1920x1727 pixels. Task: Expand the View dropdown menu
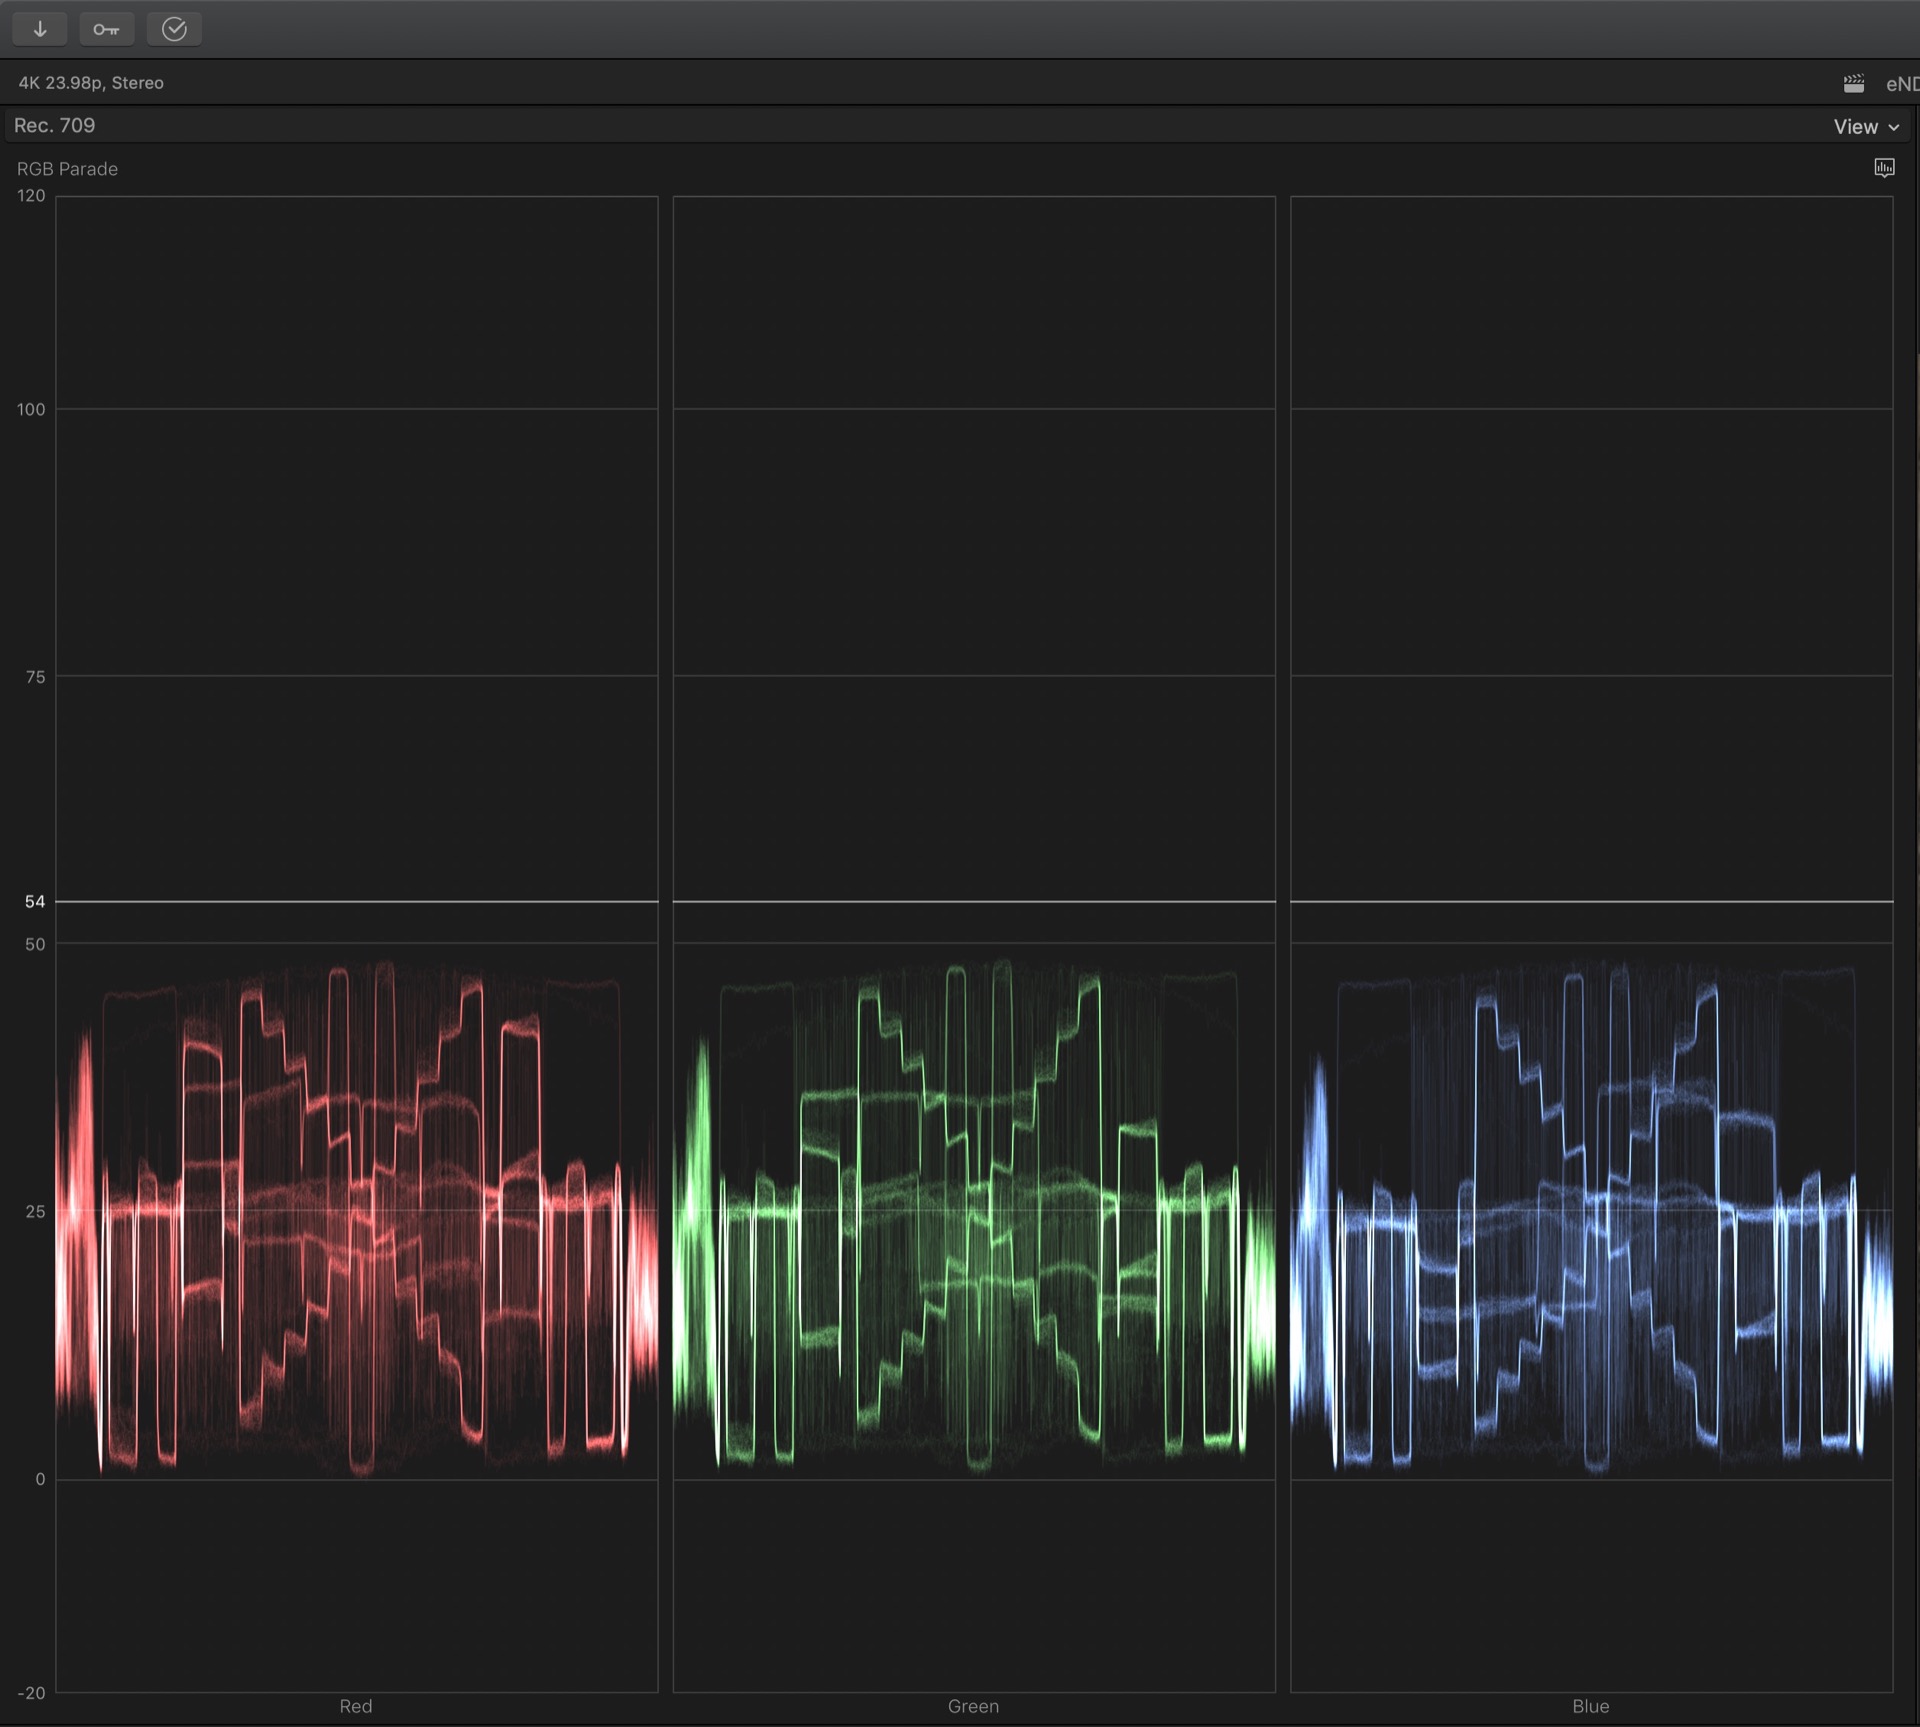tap(1856, 127)
